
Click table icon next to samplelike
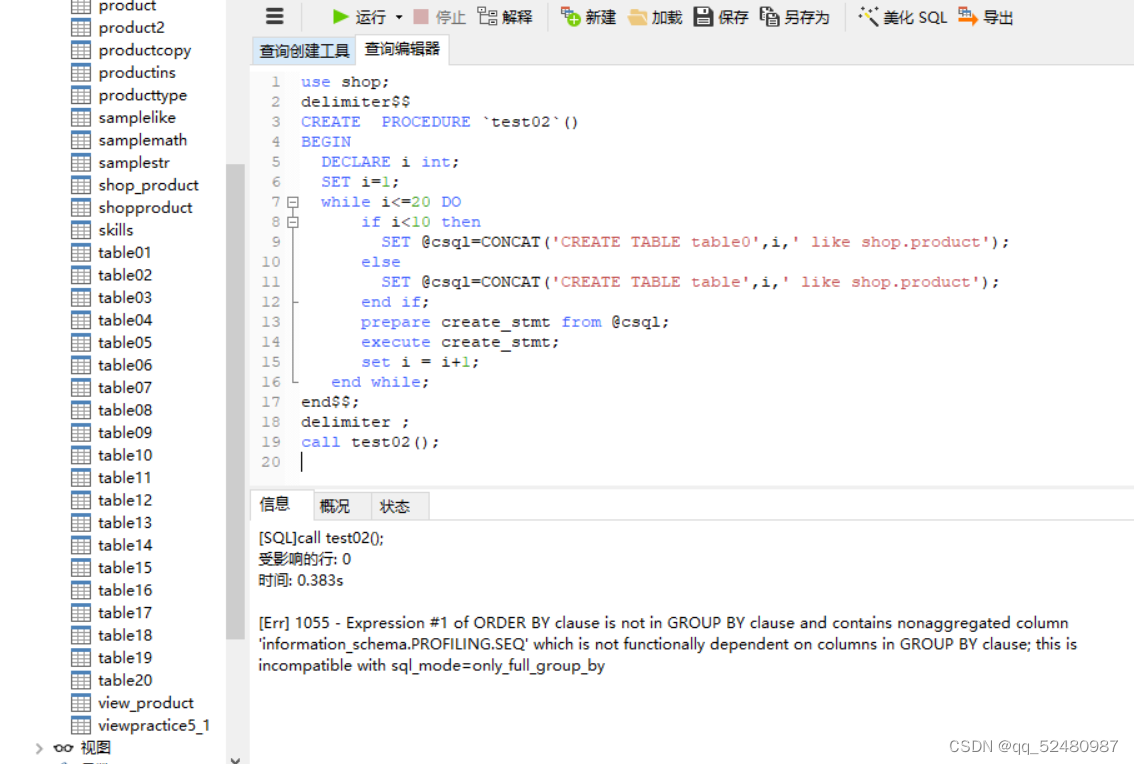(x=81, y=117)
